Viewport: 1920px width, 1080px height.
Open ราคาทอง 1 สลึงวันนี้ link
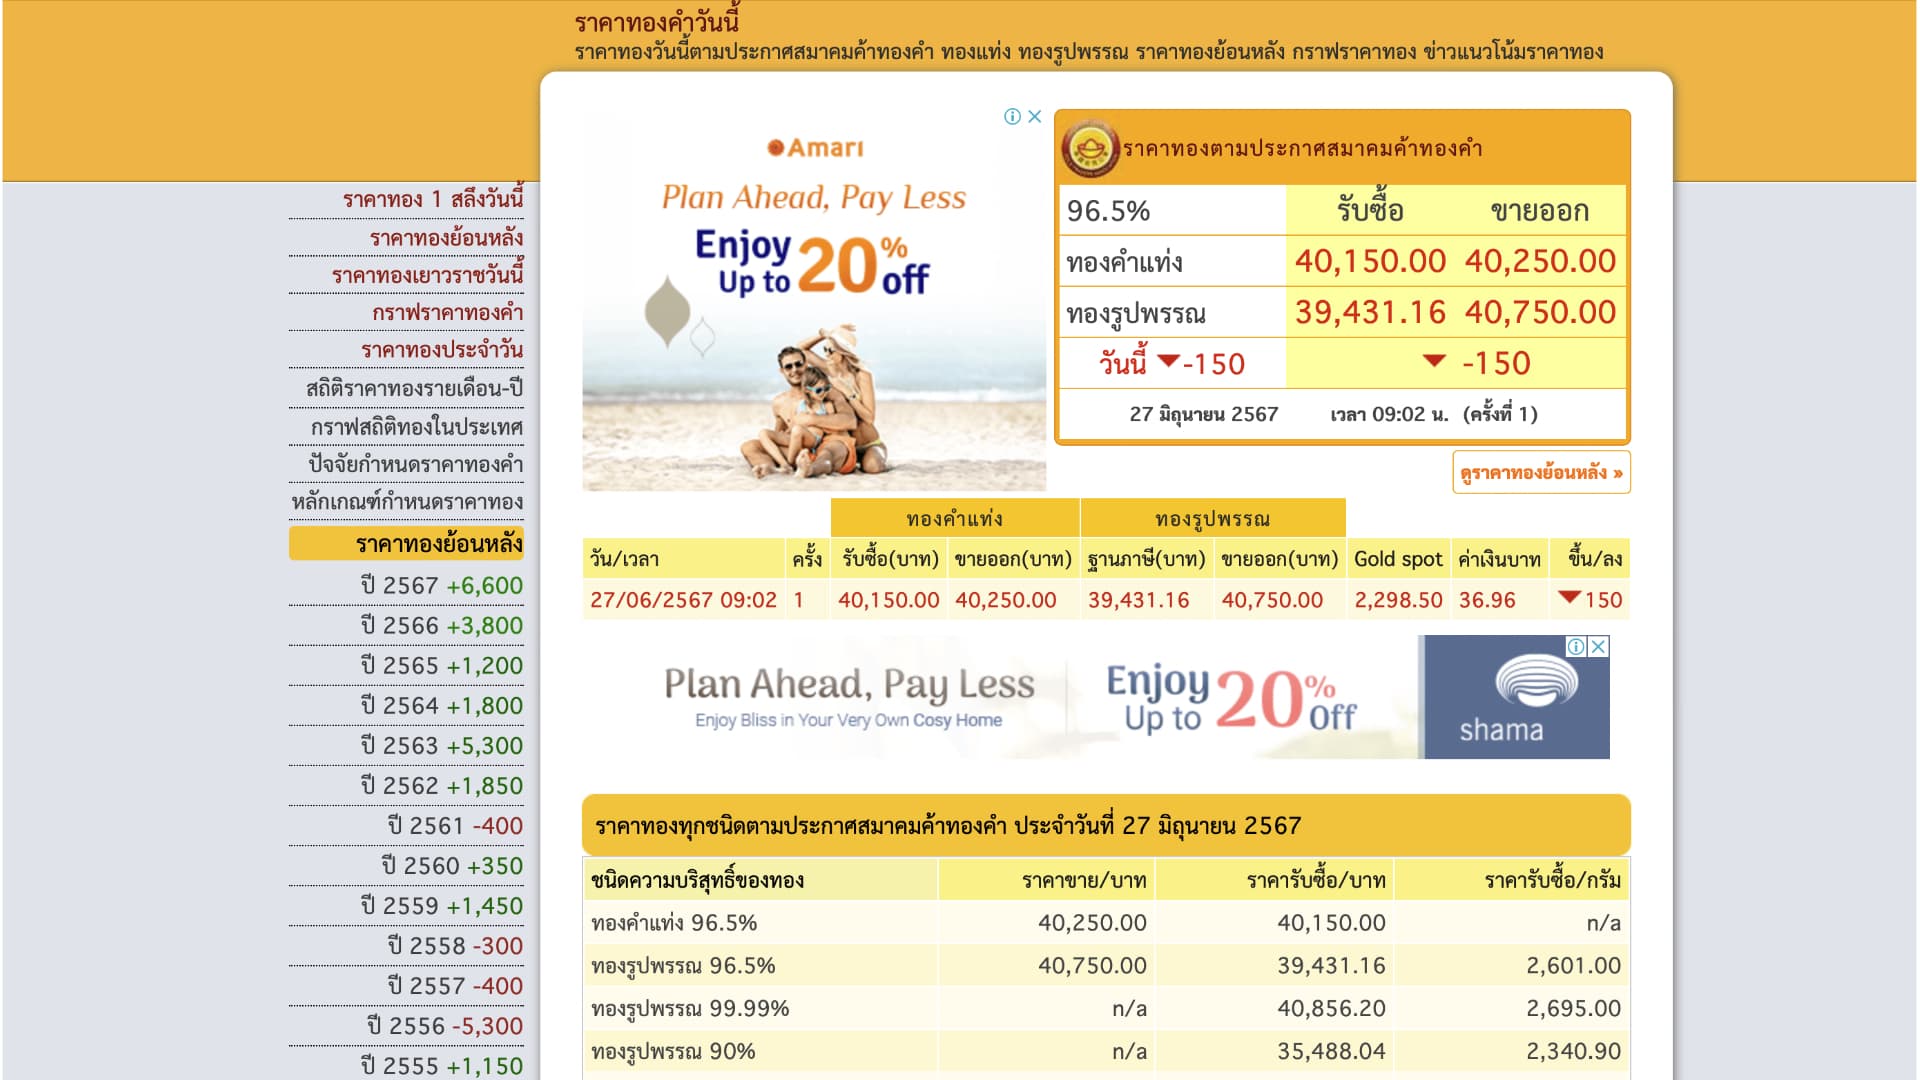coord(433,199)
